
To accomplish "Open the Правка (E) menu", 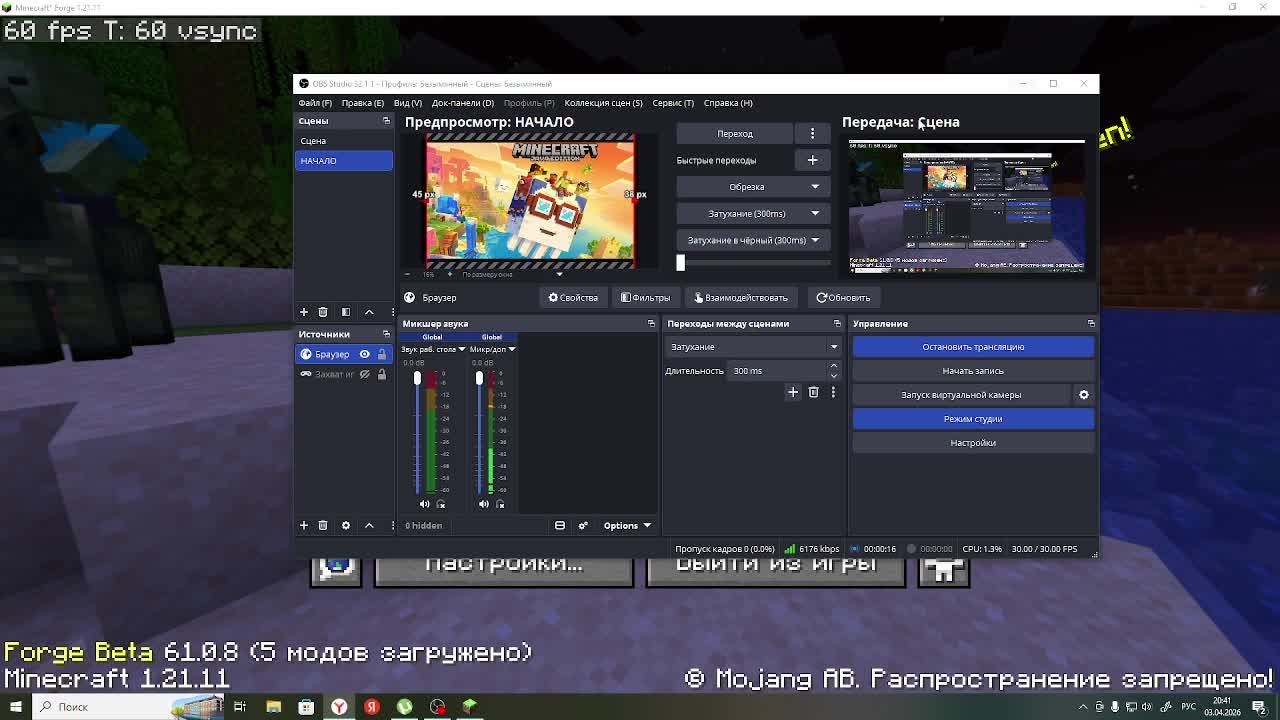I will [x=362, y=103].
